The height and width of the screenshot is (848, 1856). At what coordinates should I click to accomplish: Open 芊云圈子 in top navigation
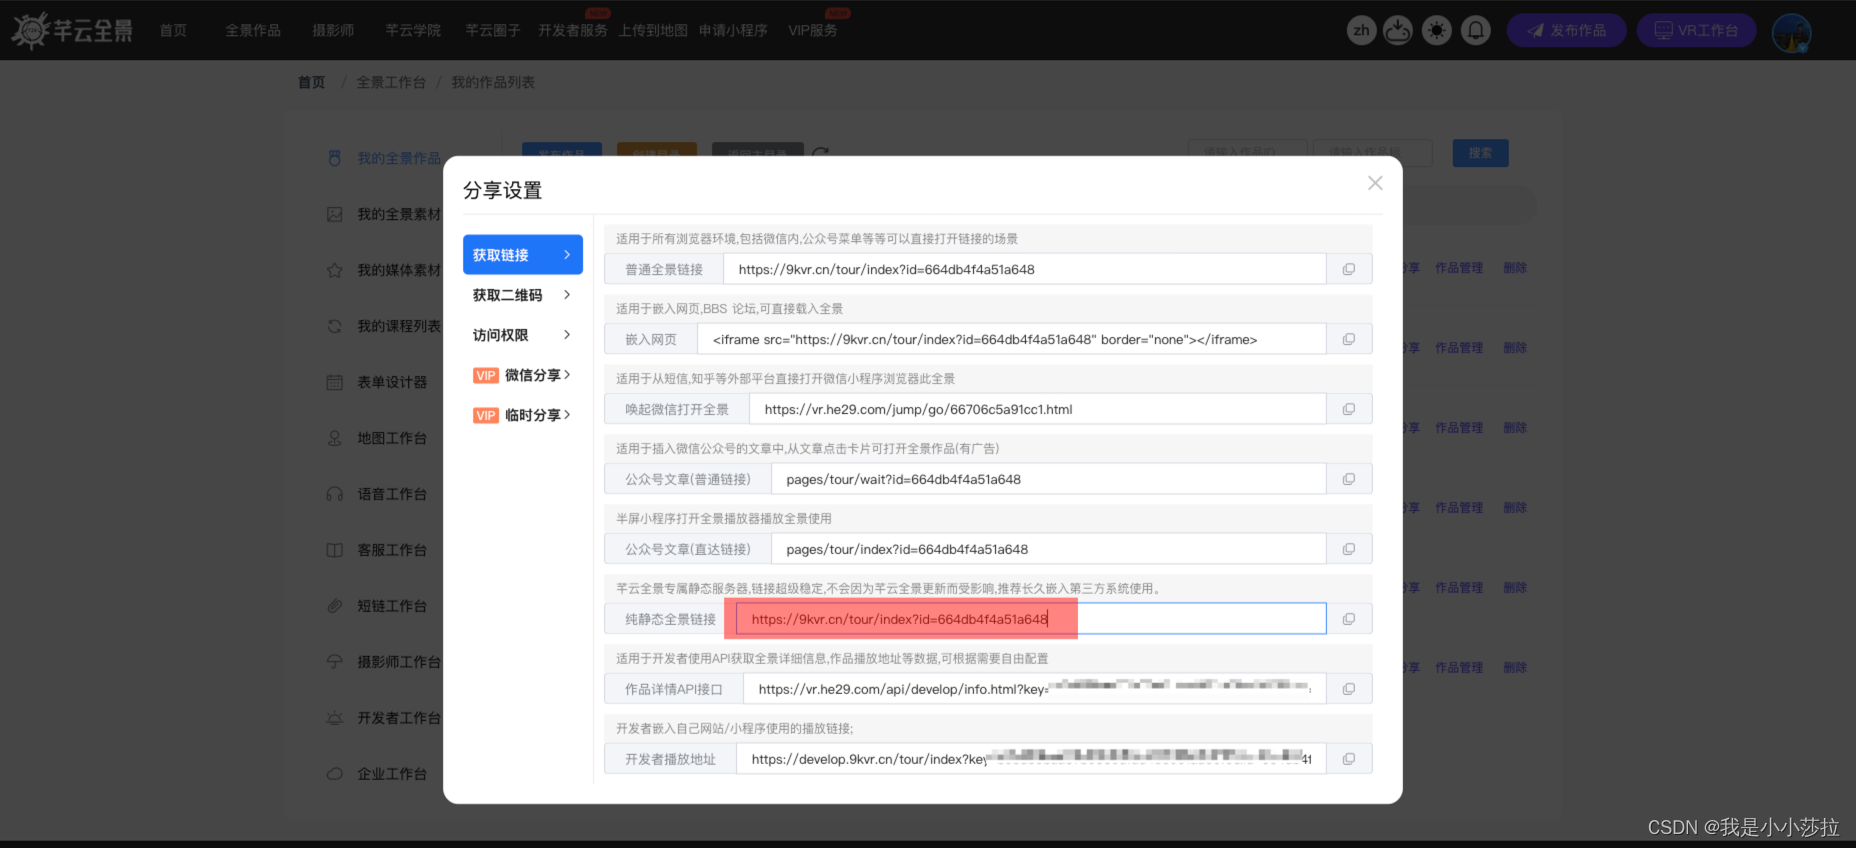pyautogui.click(x=493, y=30)
